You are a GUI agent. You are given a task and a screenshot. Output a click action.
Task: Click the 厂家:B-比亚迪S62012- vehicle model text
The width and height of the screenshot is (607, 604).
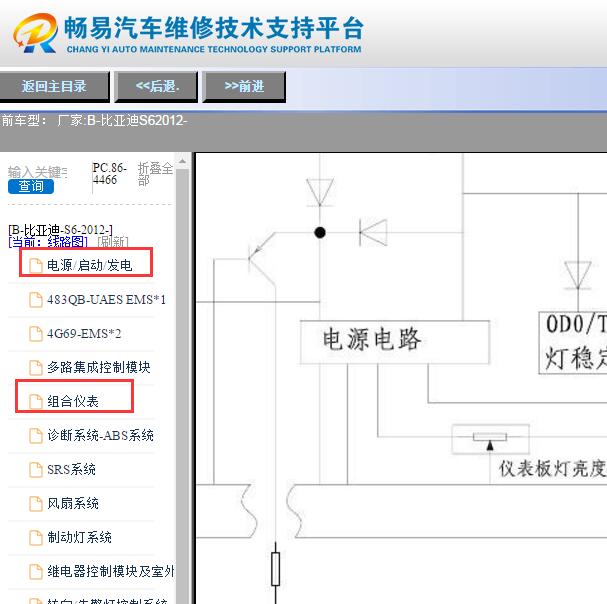122,121
